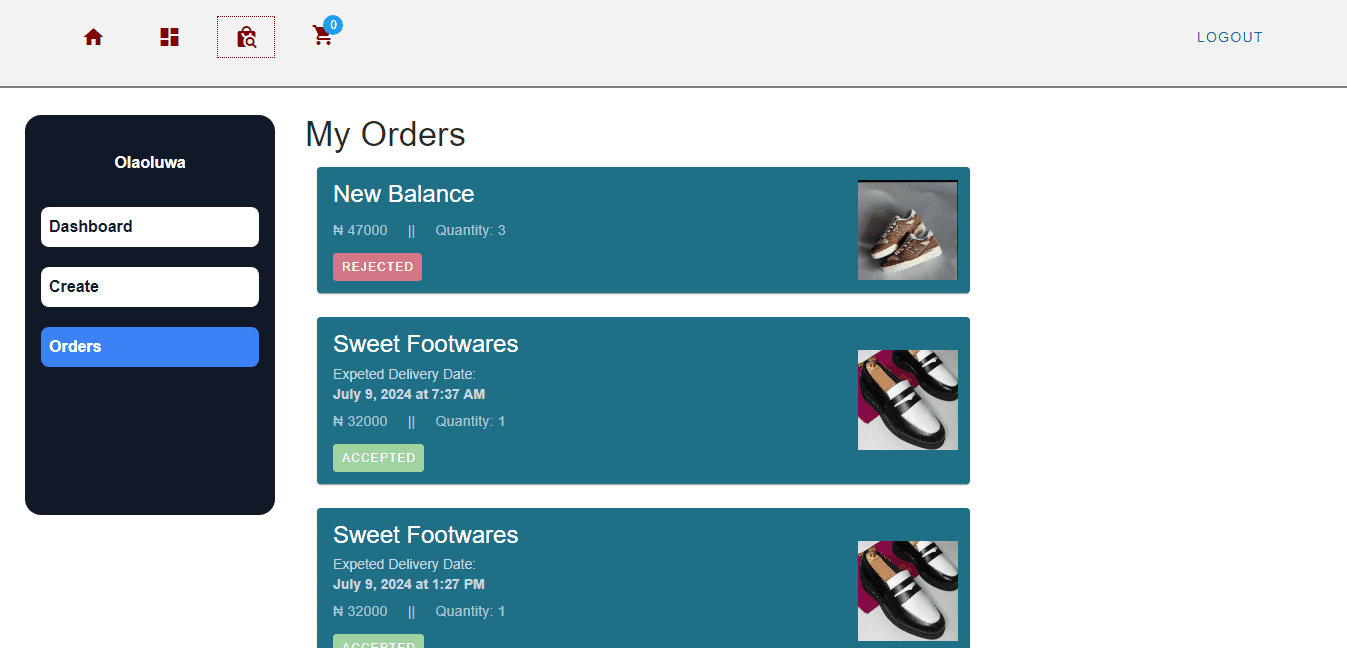Click the New Balance order title
Image resolution: width=1347 pixels, height=648 pixels.
point(403,194)
